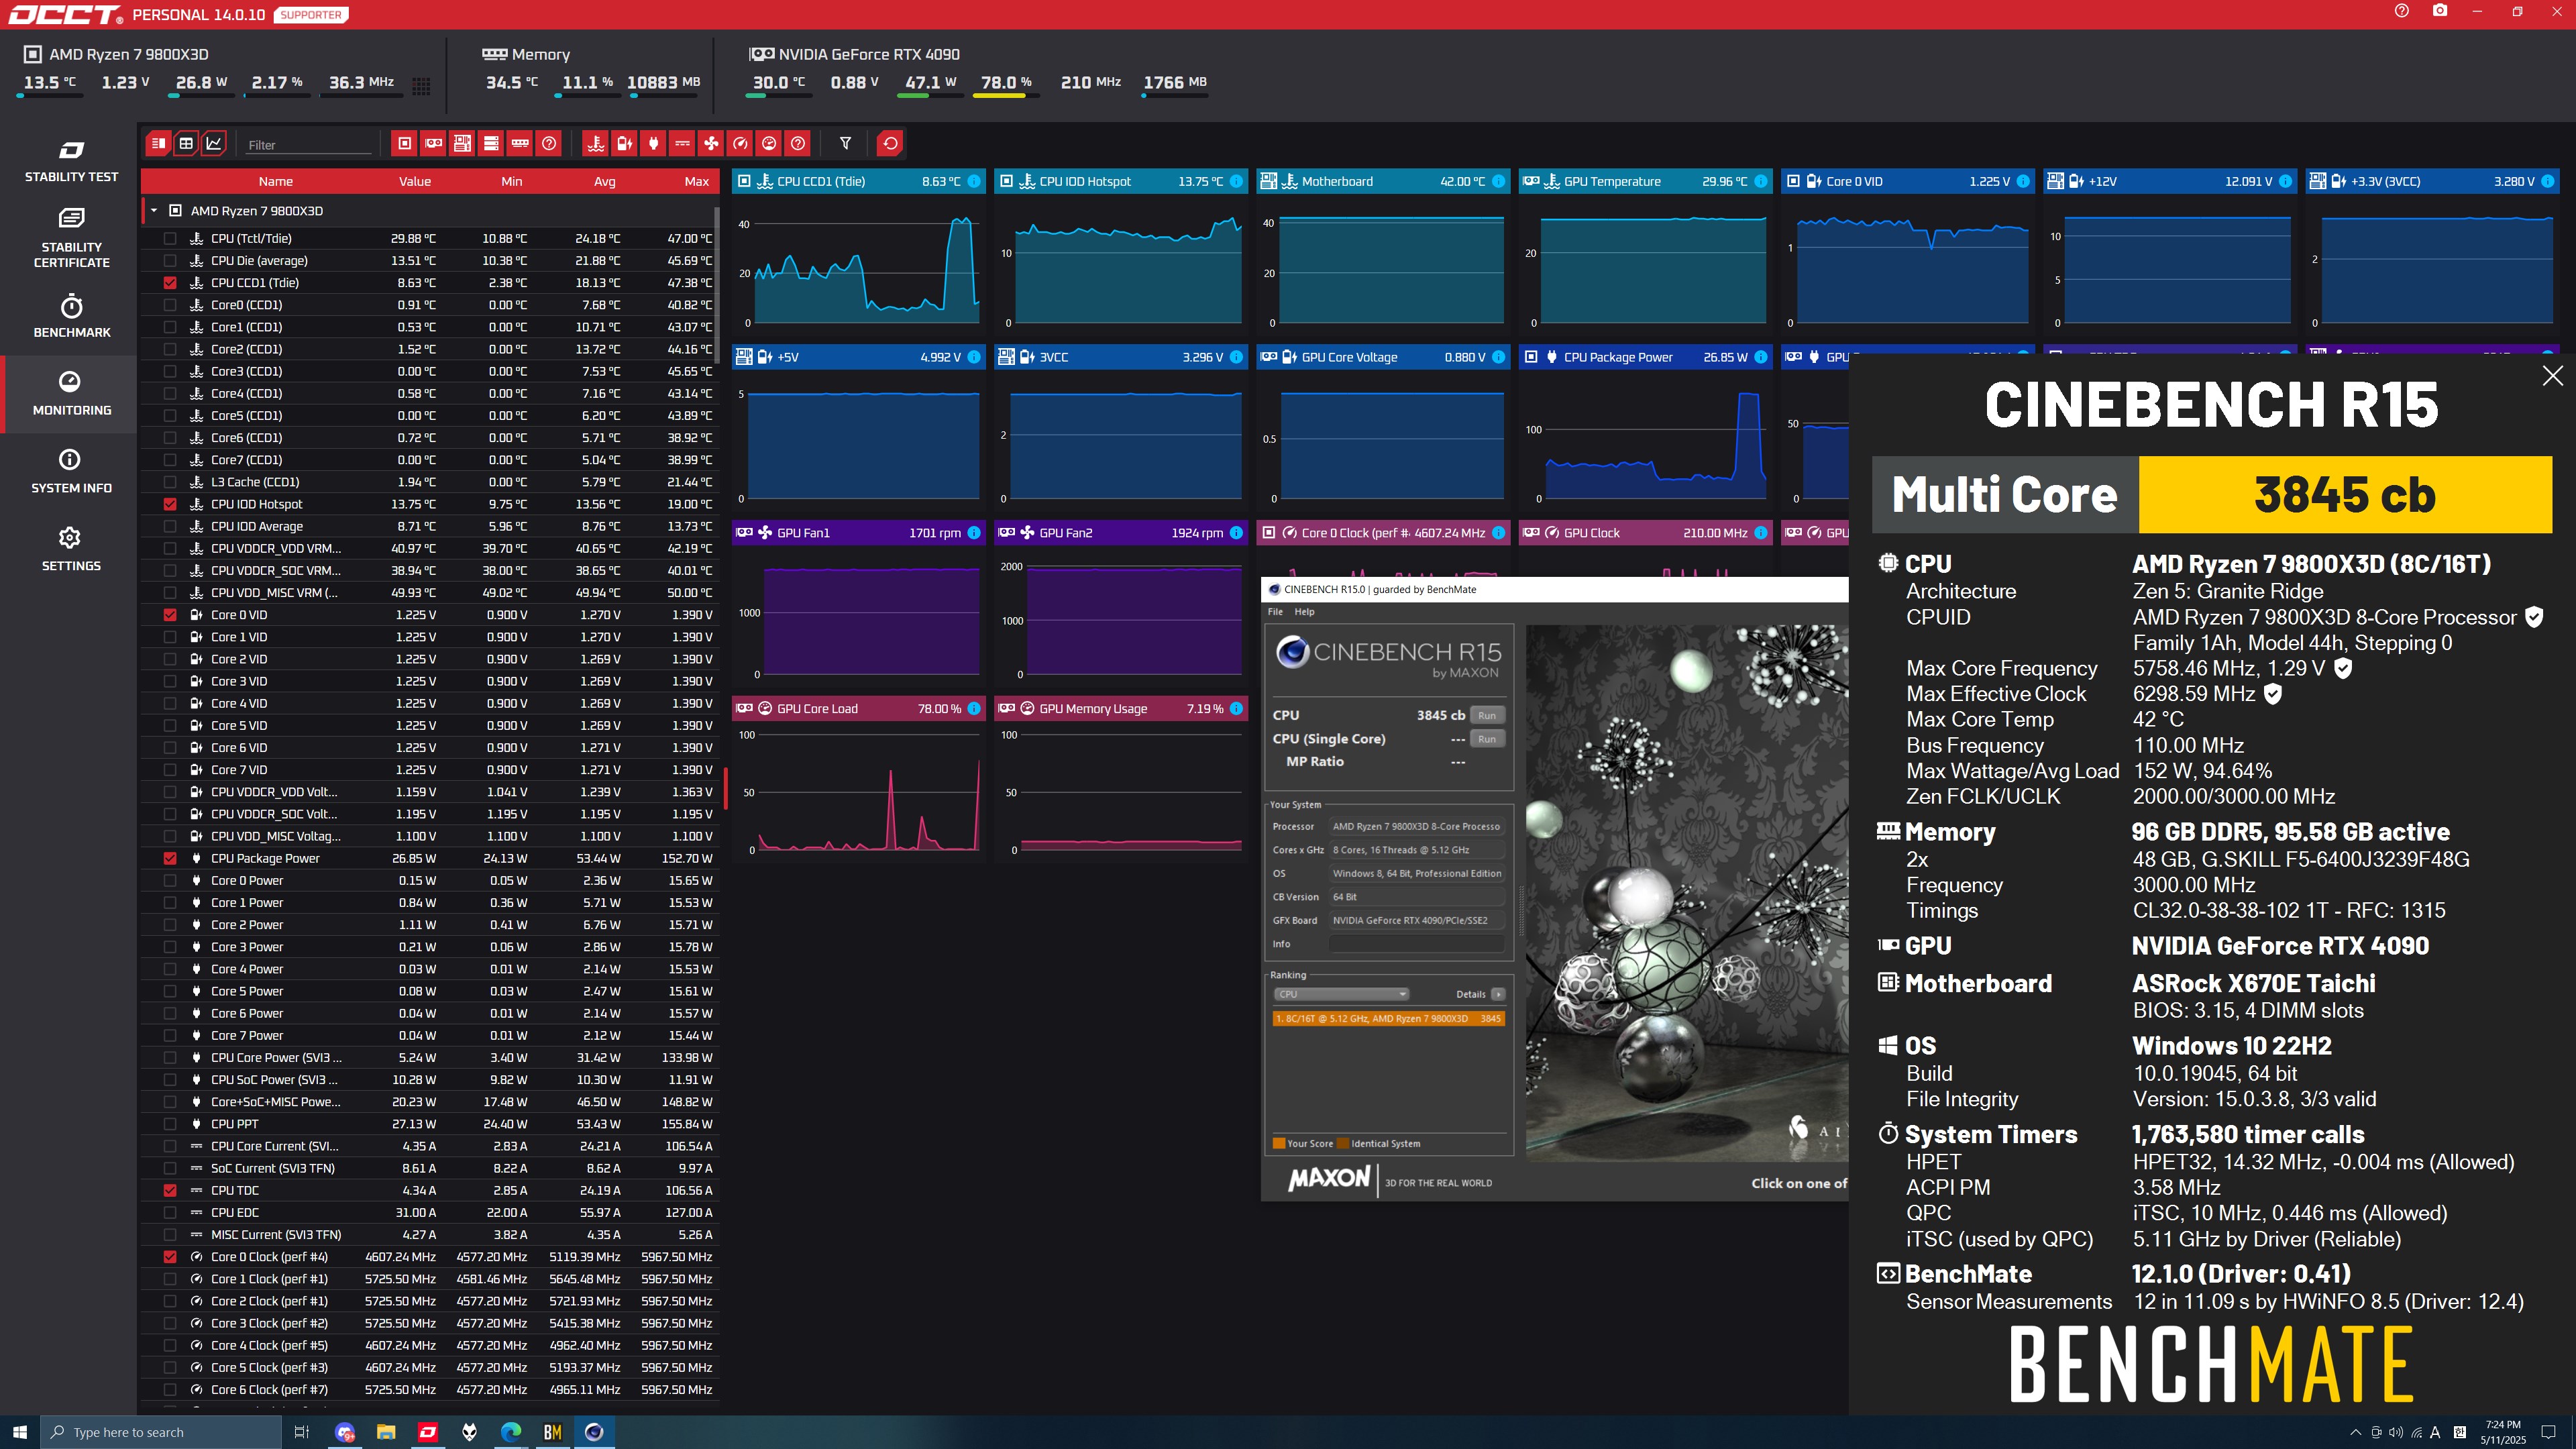Toggle the clock speed filter icon

(740, 144)
